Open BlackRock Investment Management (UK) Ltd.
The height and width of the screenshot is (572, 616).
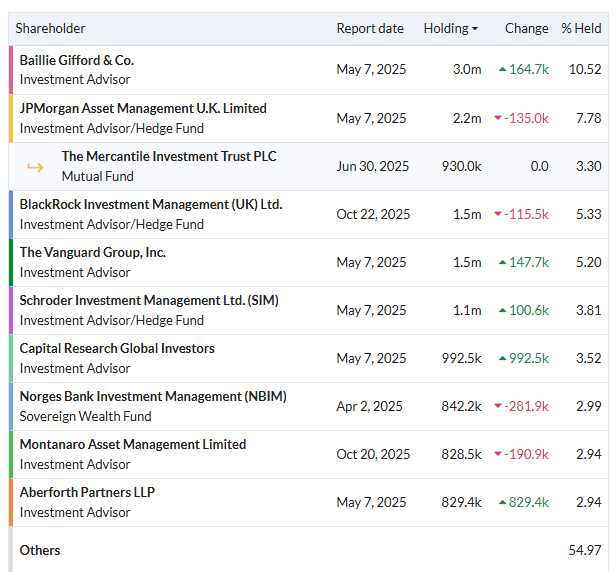tap(151, 204)
